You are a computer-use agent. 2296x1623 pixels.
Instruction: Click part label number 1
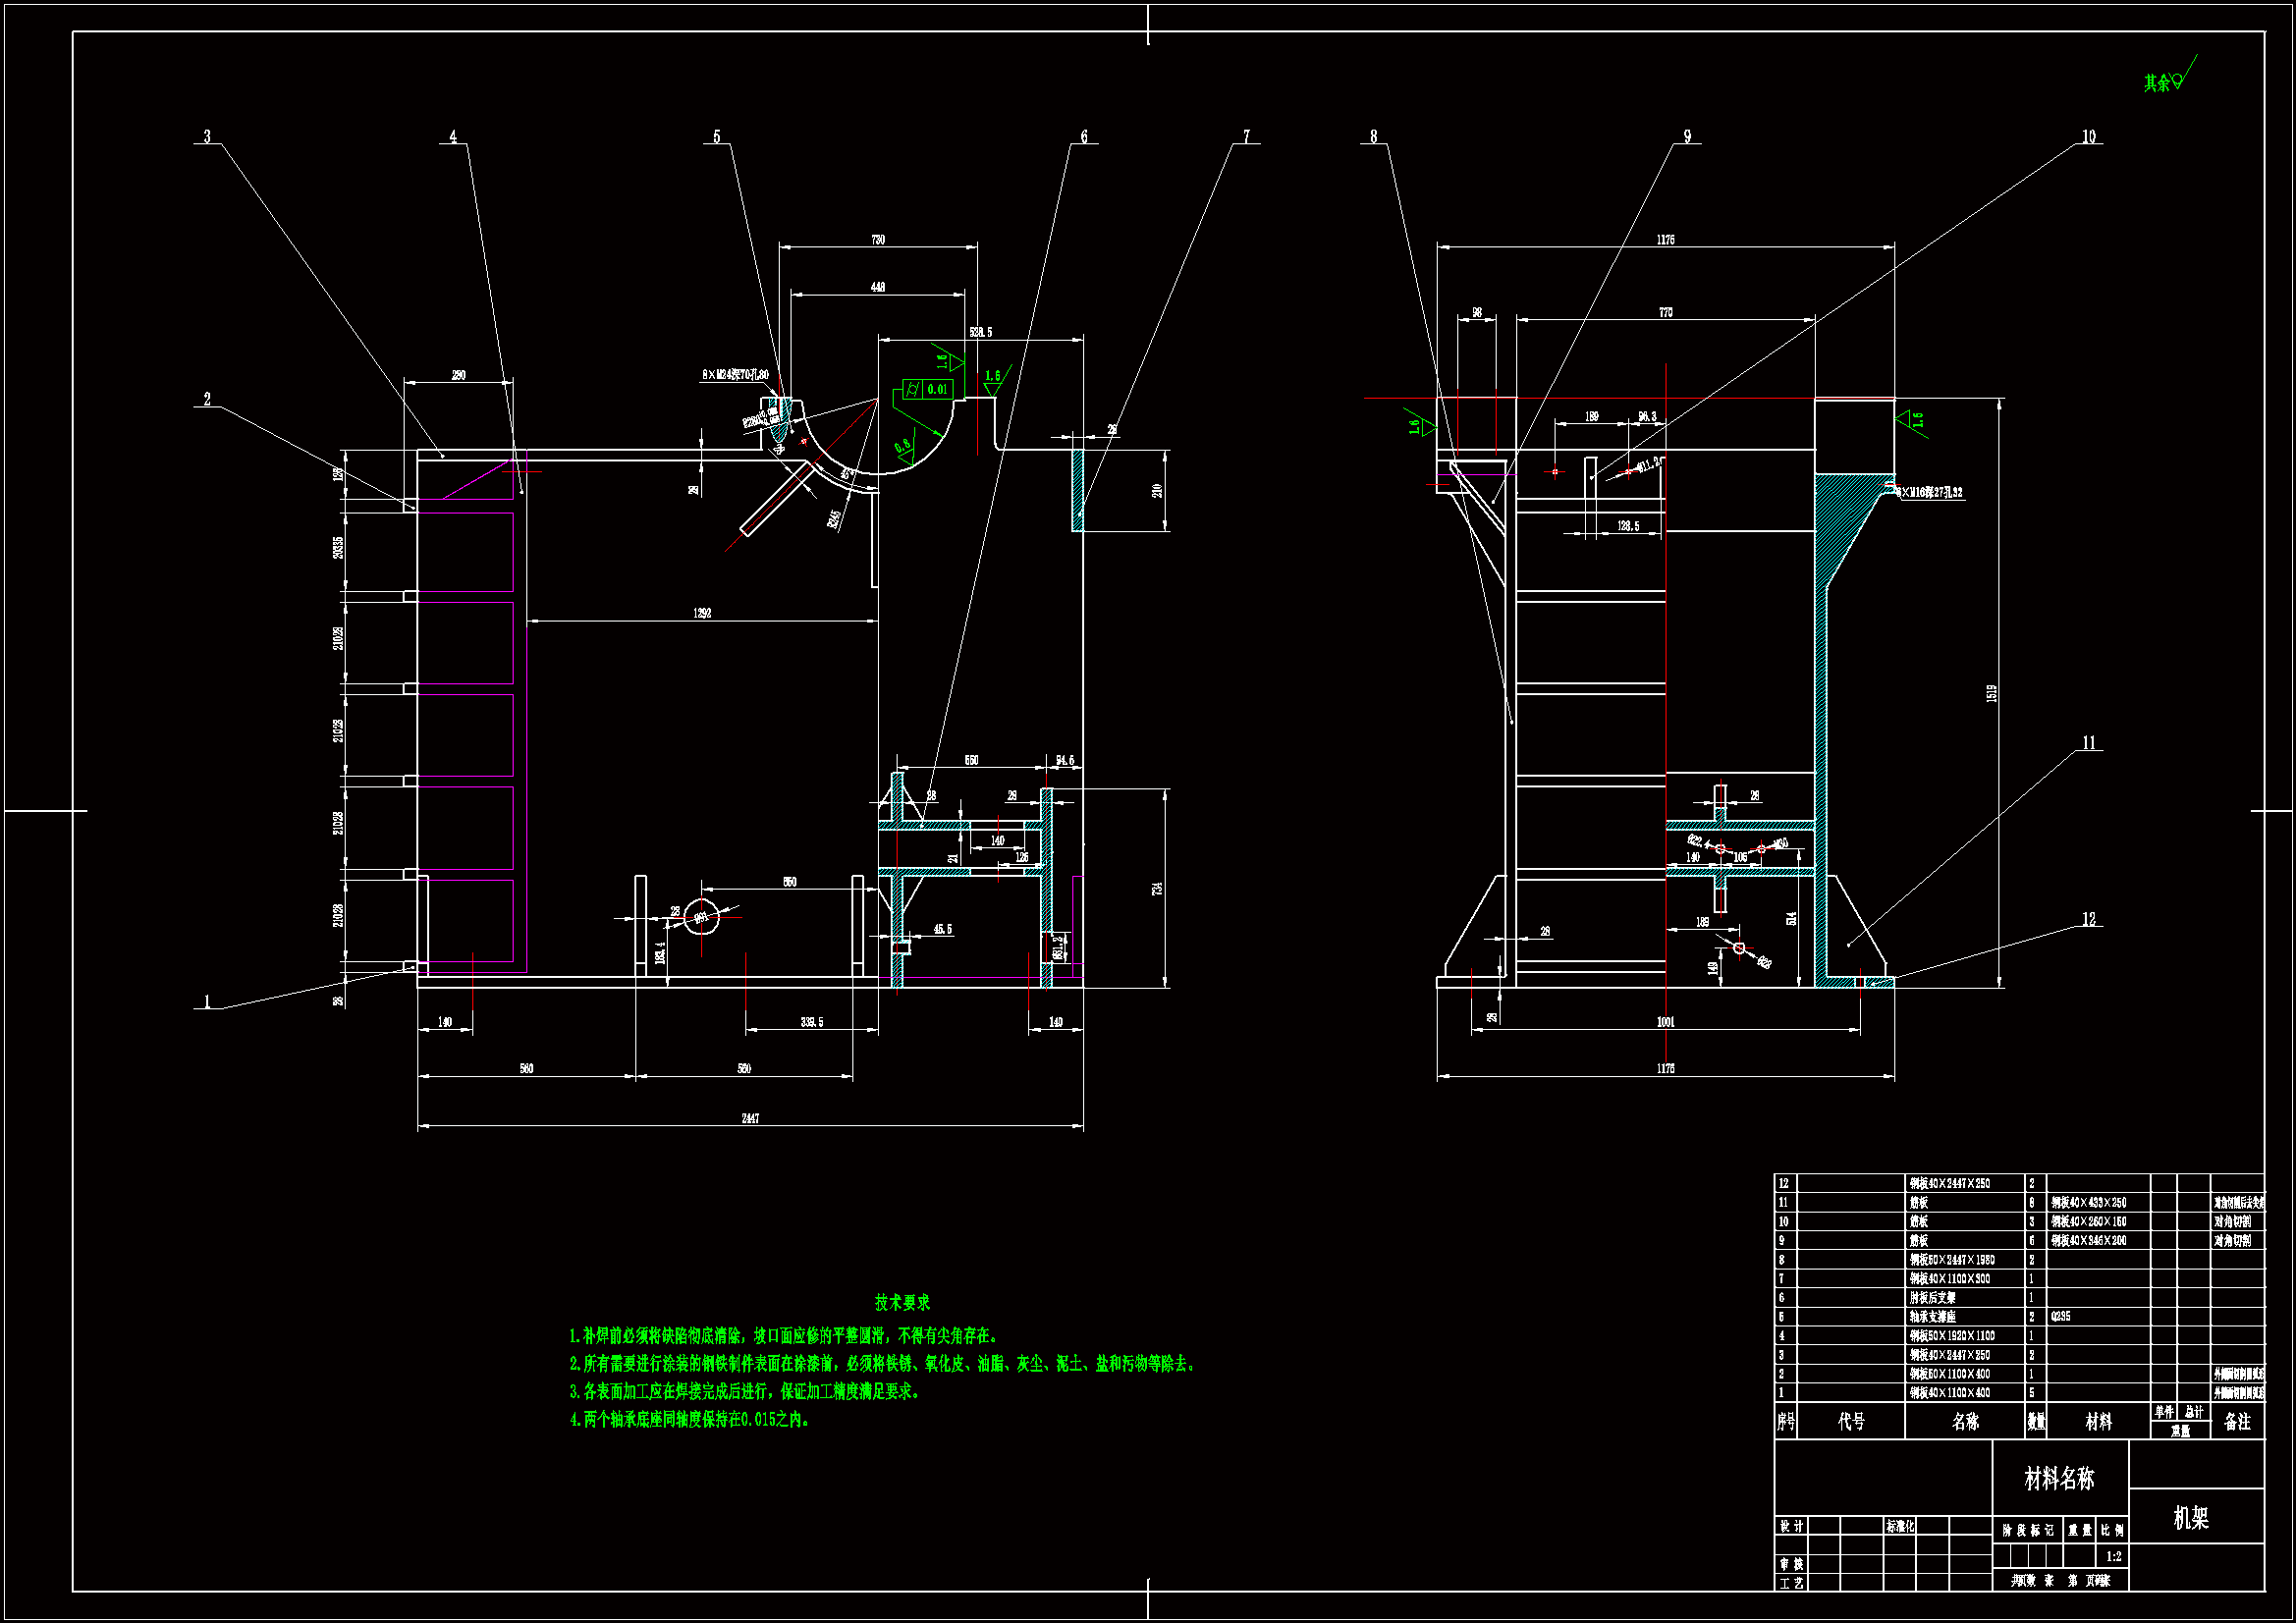207,1001
